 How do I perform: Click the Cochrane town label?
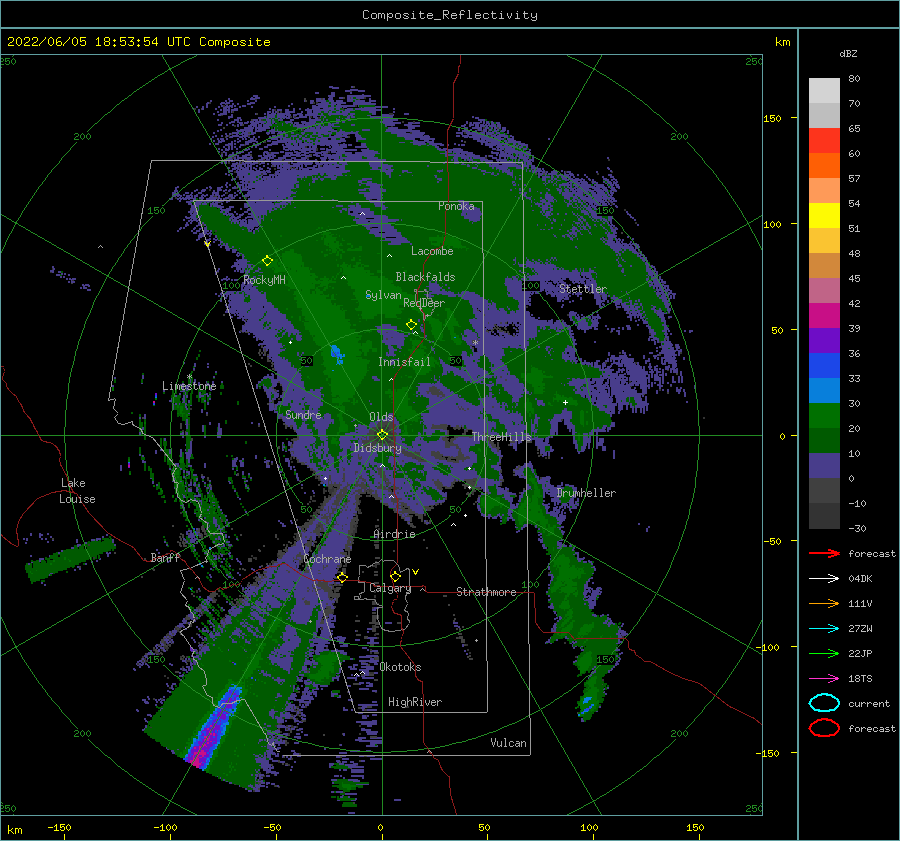[327, 559]
